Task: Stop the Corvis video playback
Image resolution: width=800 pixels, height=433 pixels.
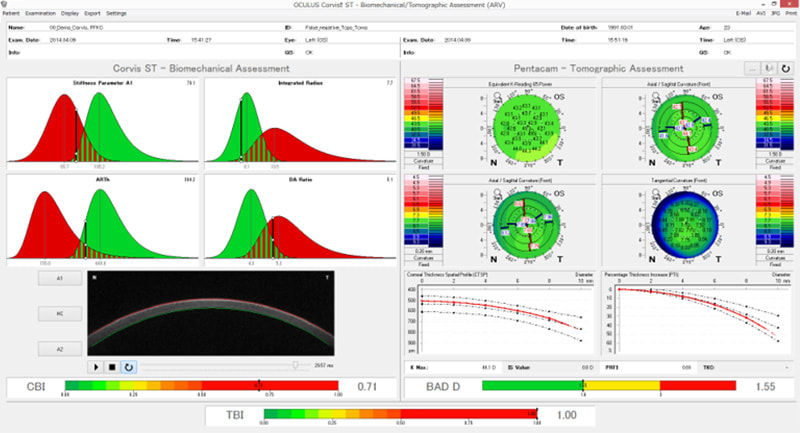Action: pos(112,367)
